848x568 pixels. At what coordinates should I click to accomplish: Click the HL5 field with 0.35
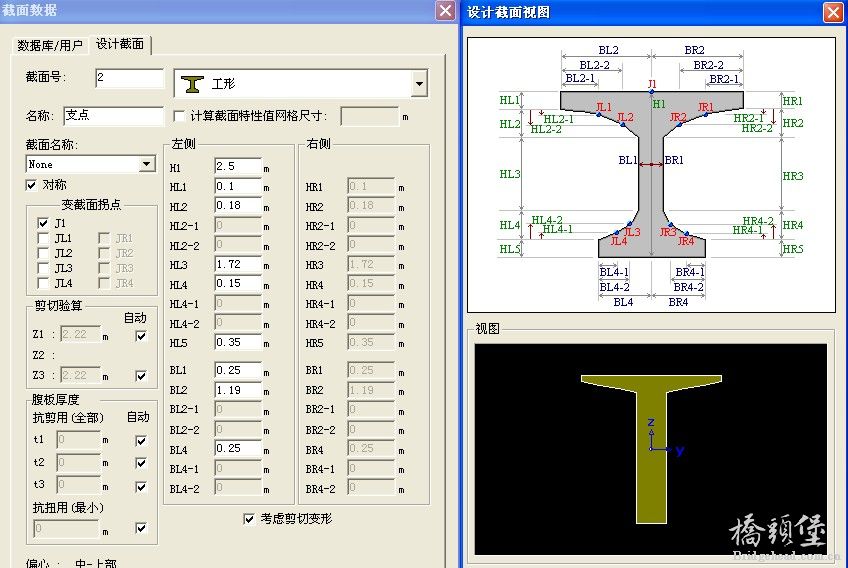click(x=238, y=342)
